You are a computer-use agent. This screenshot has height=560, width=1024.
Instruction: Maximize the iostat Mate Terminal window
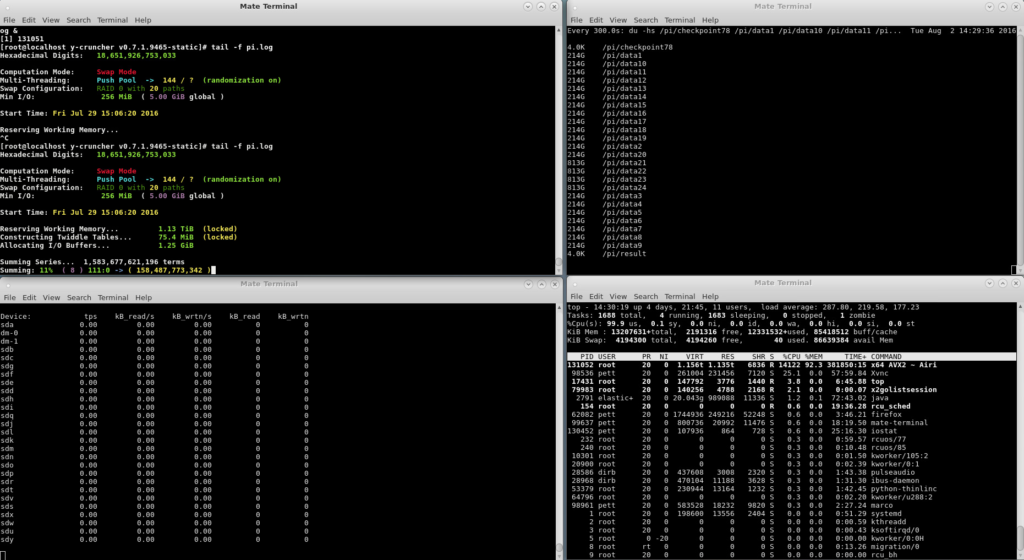tap(541, 284)
